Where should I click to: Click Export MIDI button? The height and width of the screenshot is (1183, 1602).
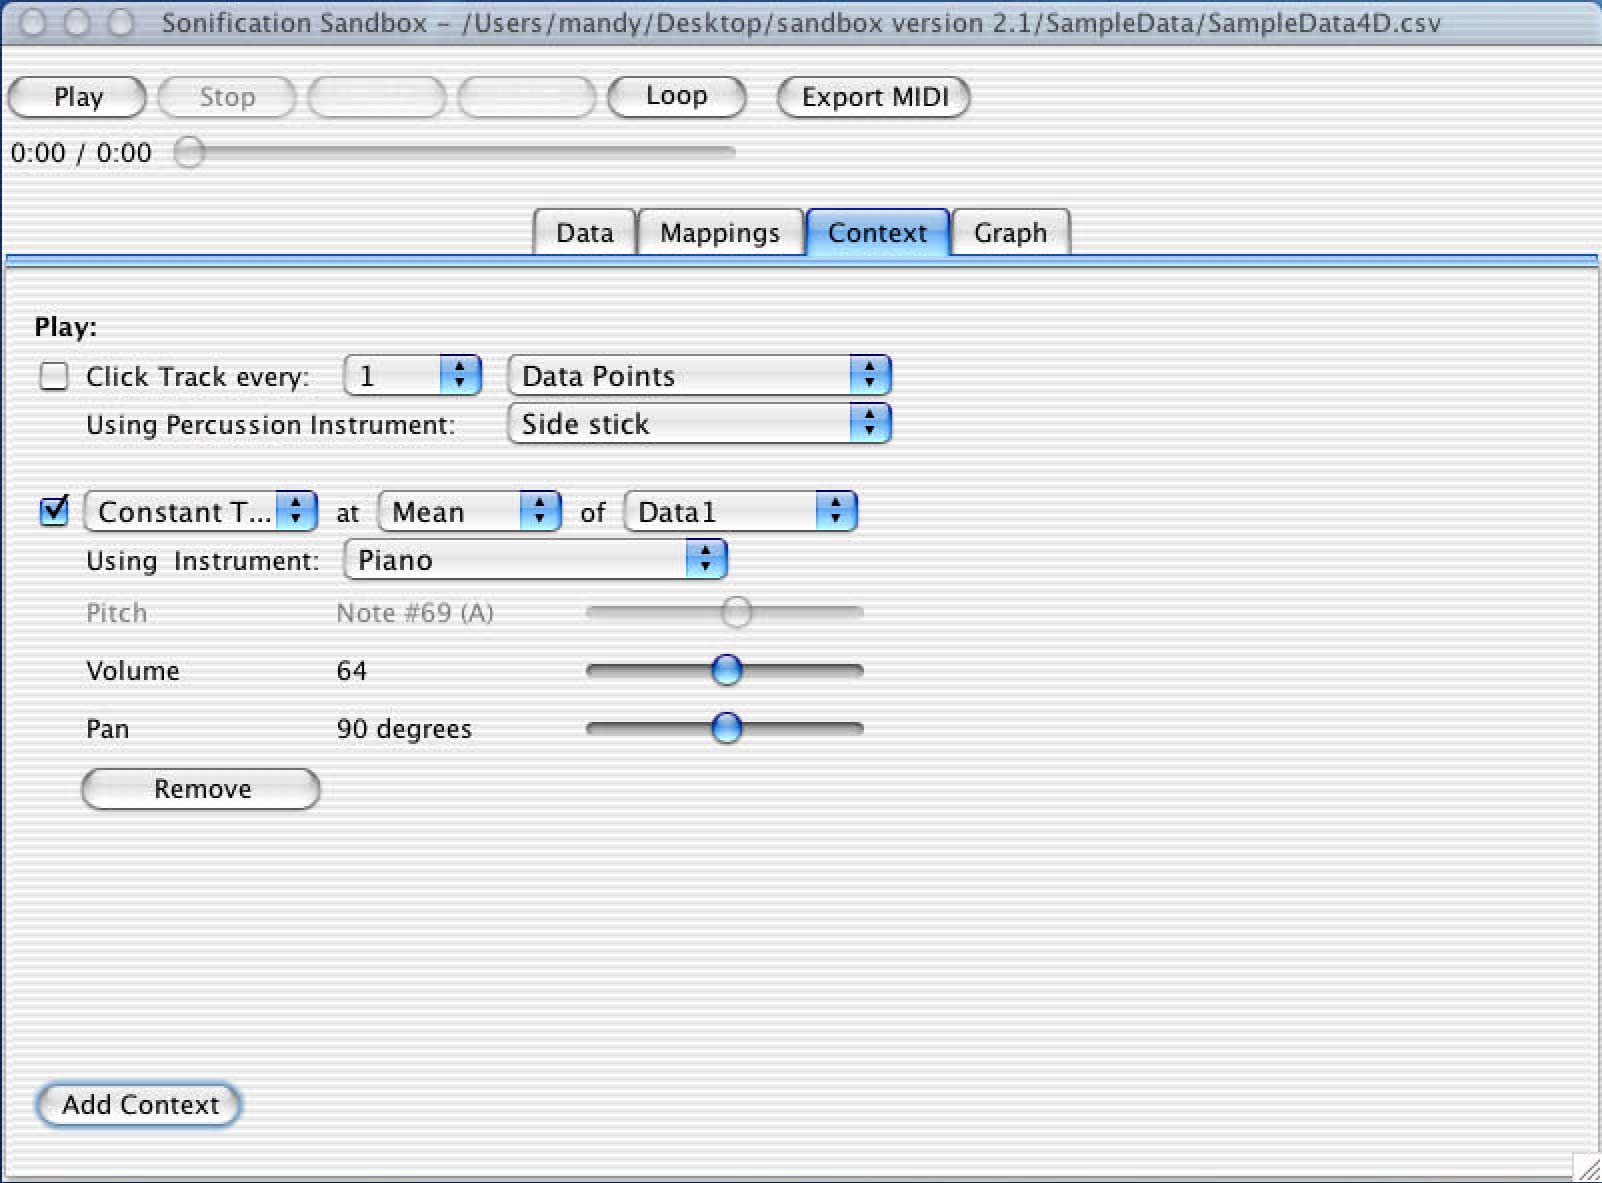pyautogui.click(x=874, y=97)
